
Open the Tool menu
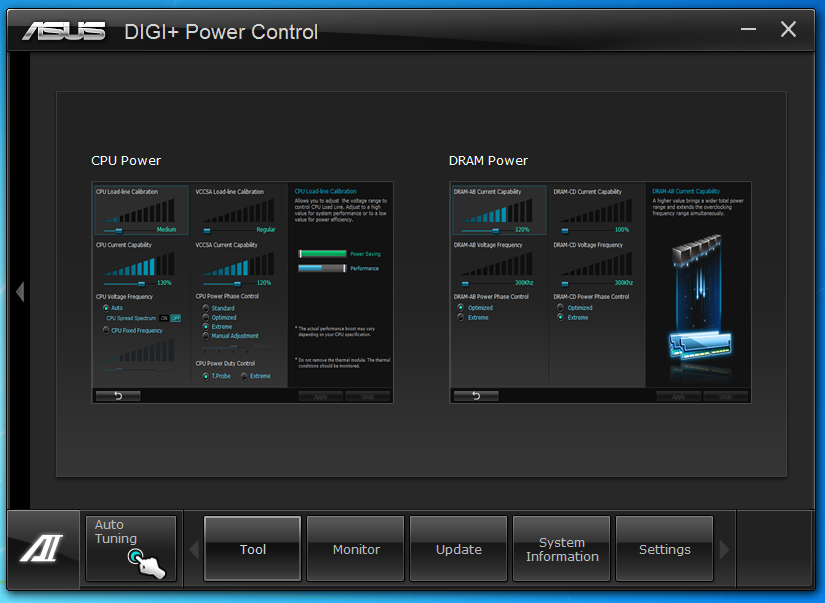click(x=253, y=549)
